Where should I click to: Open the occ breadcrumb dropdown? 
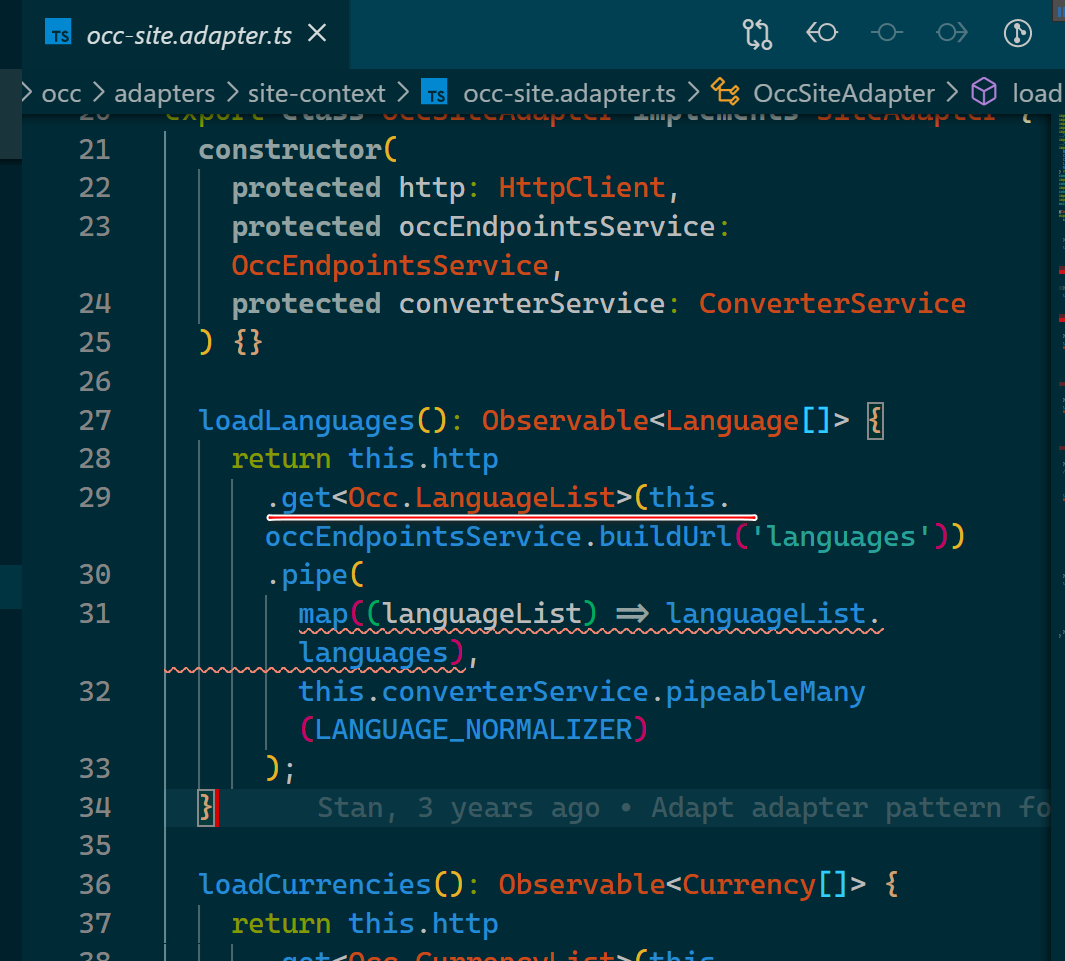[60, 92]
